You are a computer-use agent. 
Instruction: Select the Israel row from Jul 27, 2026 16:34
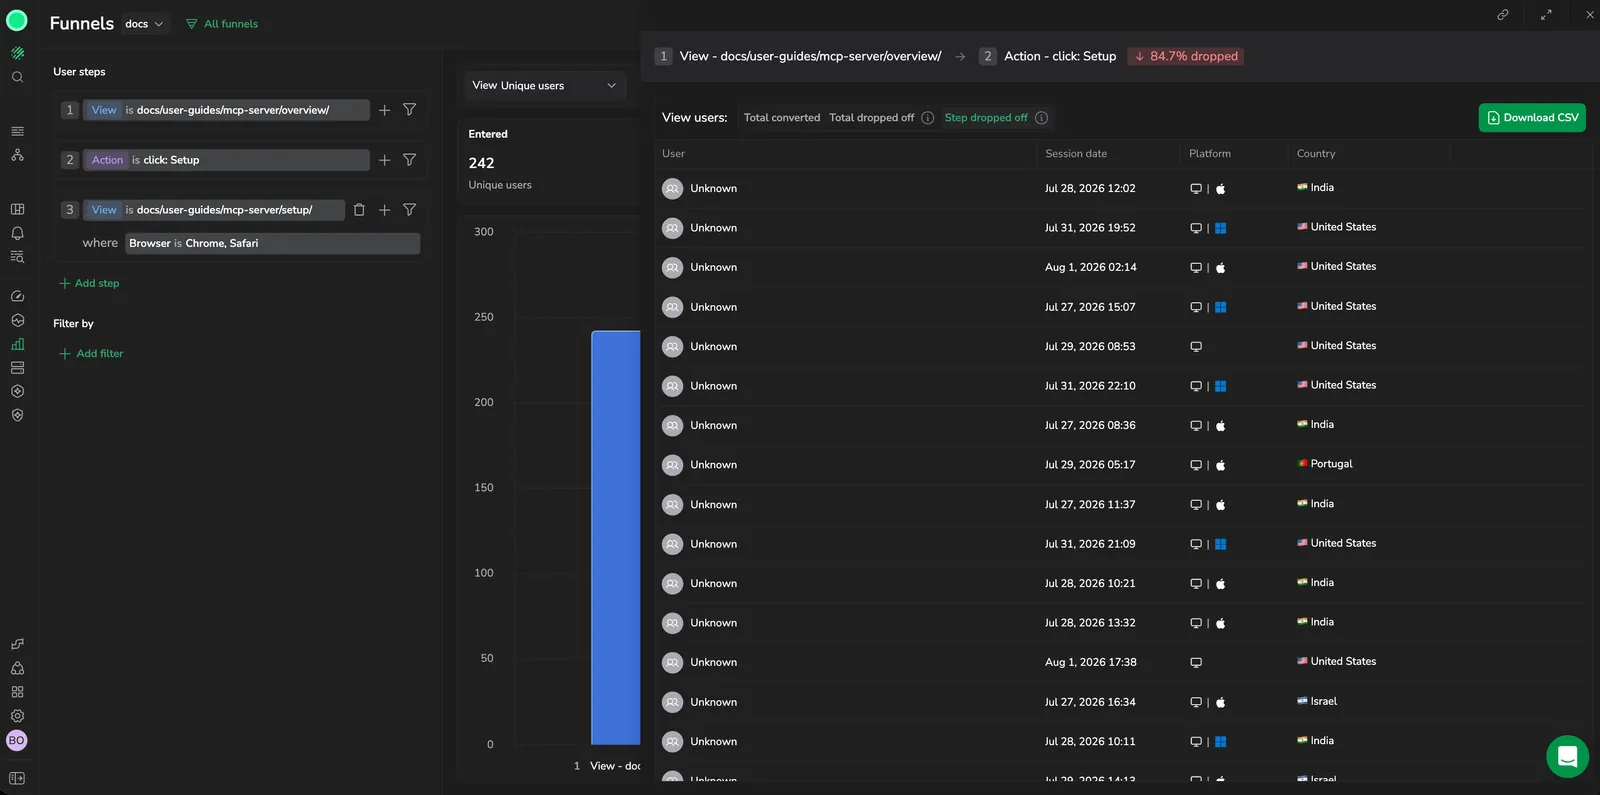tap(1120, 702)
